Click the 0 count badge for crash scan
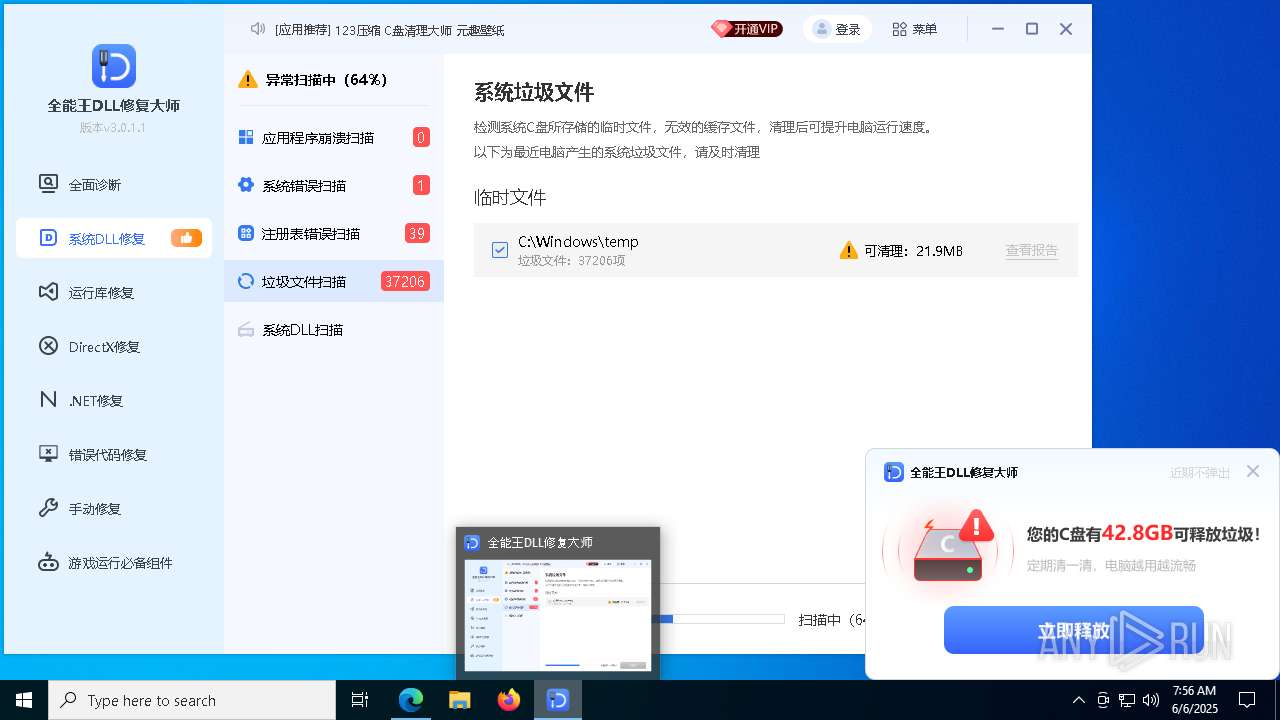Image resolution: width=1280 pixels, height=720 pixels. (x=421, y=137)
